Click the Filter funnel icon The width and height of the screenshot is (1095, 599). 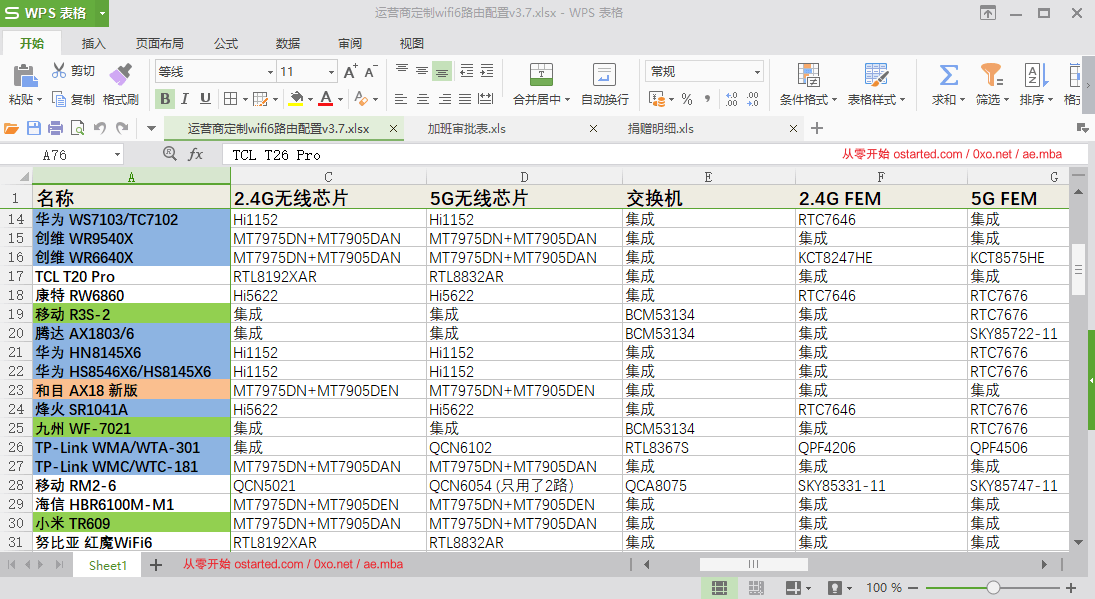pyautogui.click(x=992, y=75)
